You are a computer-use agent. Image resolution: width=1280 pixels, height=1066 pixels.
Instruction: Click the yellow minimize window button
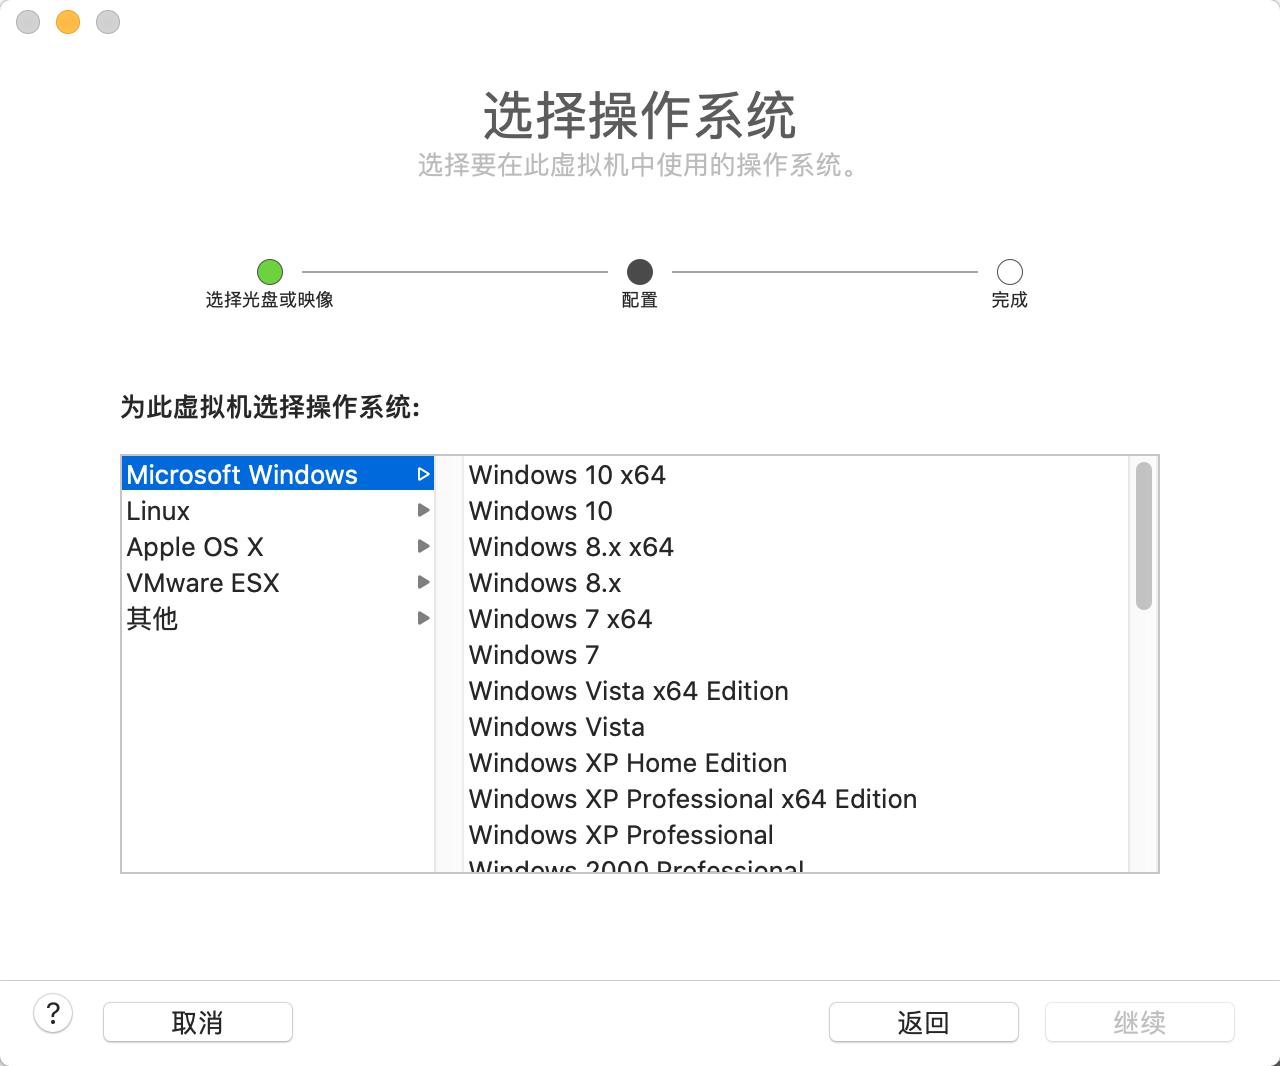[67, 21]
